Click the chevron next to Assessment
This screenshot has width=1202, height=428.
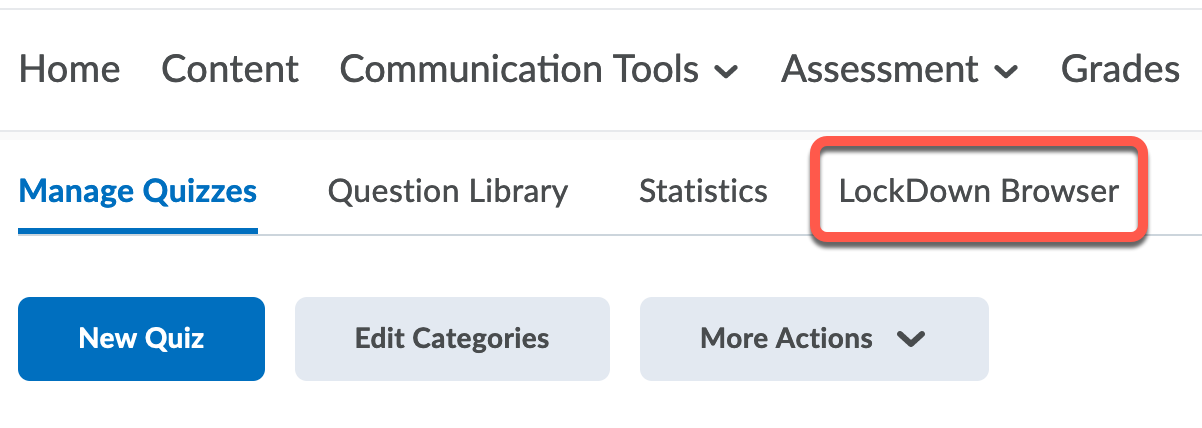(x=1007, y=72)
